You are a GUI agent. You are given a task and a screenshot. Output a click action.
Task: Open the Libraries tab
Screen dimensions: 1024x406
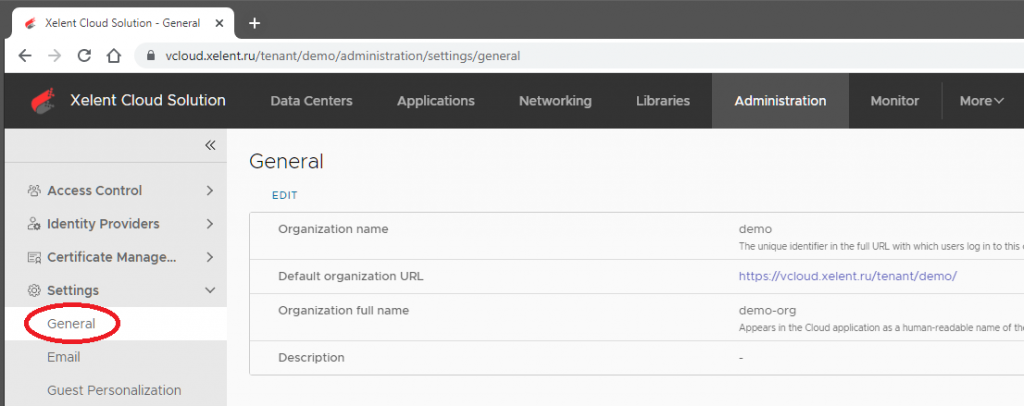[x=663, y=101]
